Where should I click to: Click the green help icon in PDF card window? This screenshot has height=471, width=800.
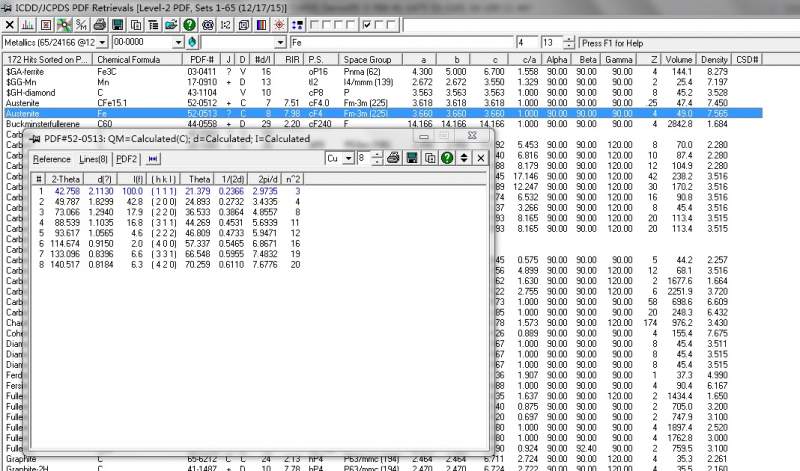pos(446,158)
